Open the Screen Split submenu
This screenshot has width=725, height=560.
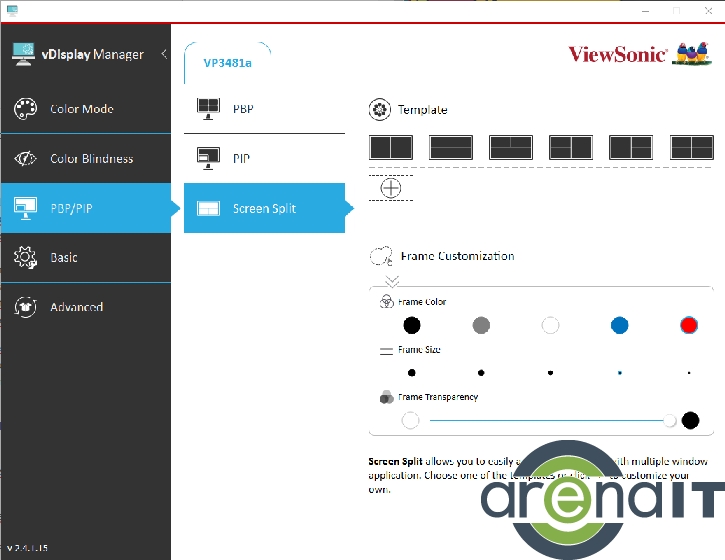coord(264,208)
